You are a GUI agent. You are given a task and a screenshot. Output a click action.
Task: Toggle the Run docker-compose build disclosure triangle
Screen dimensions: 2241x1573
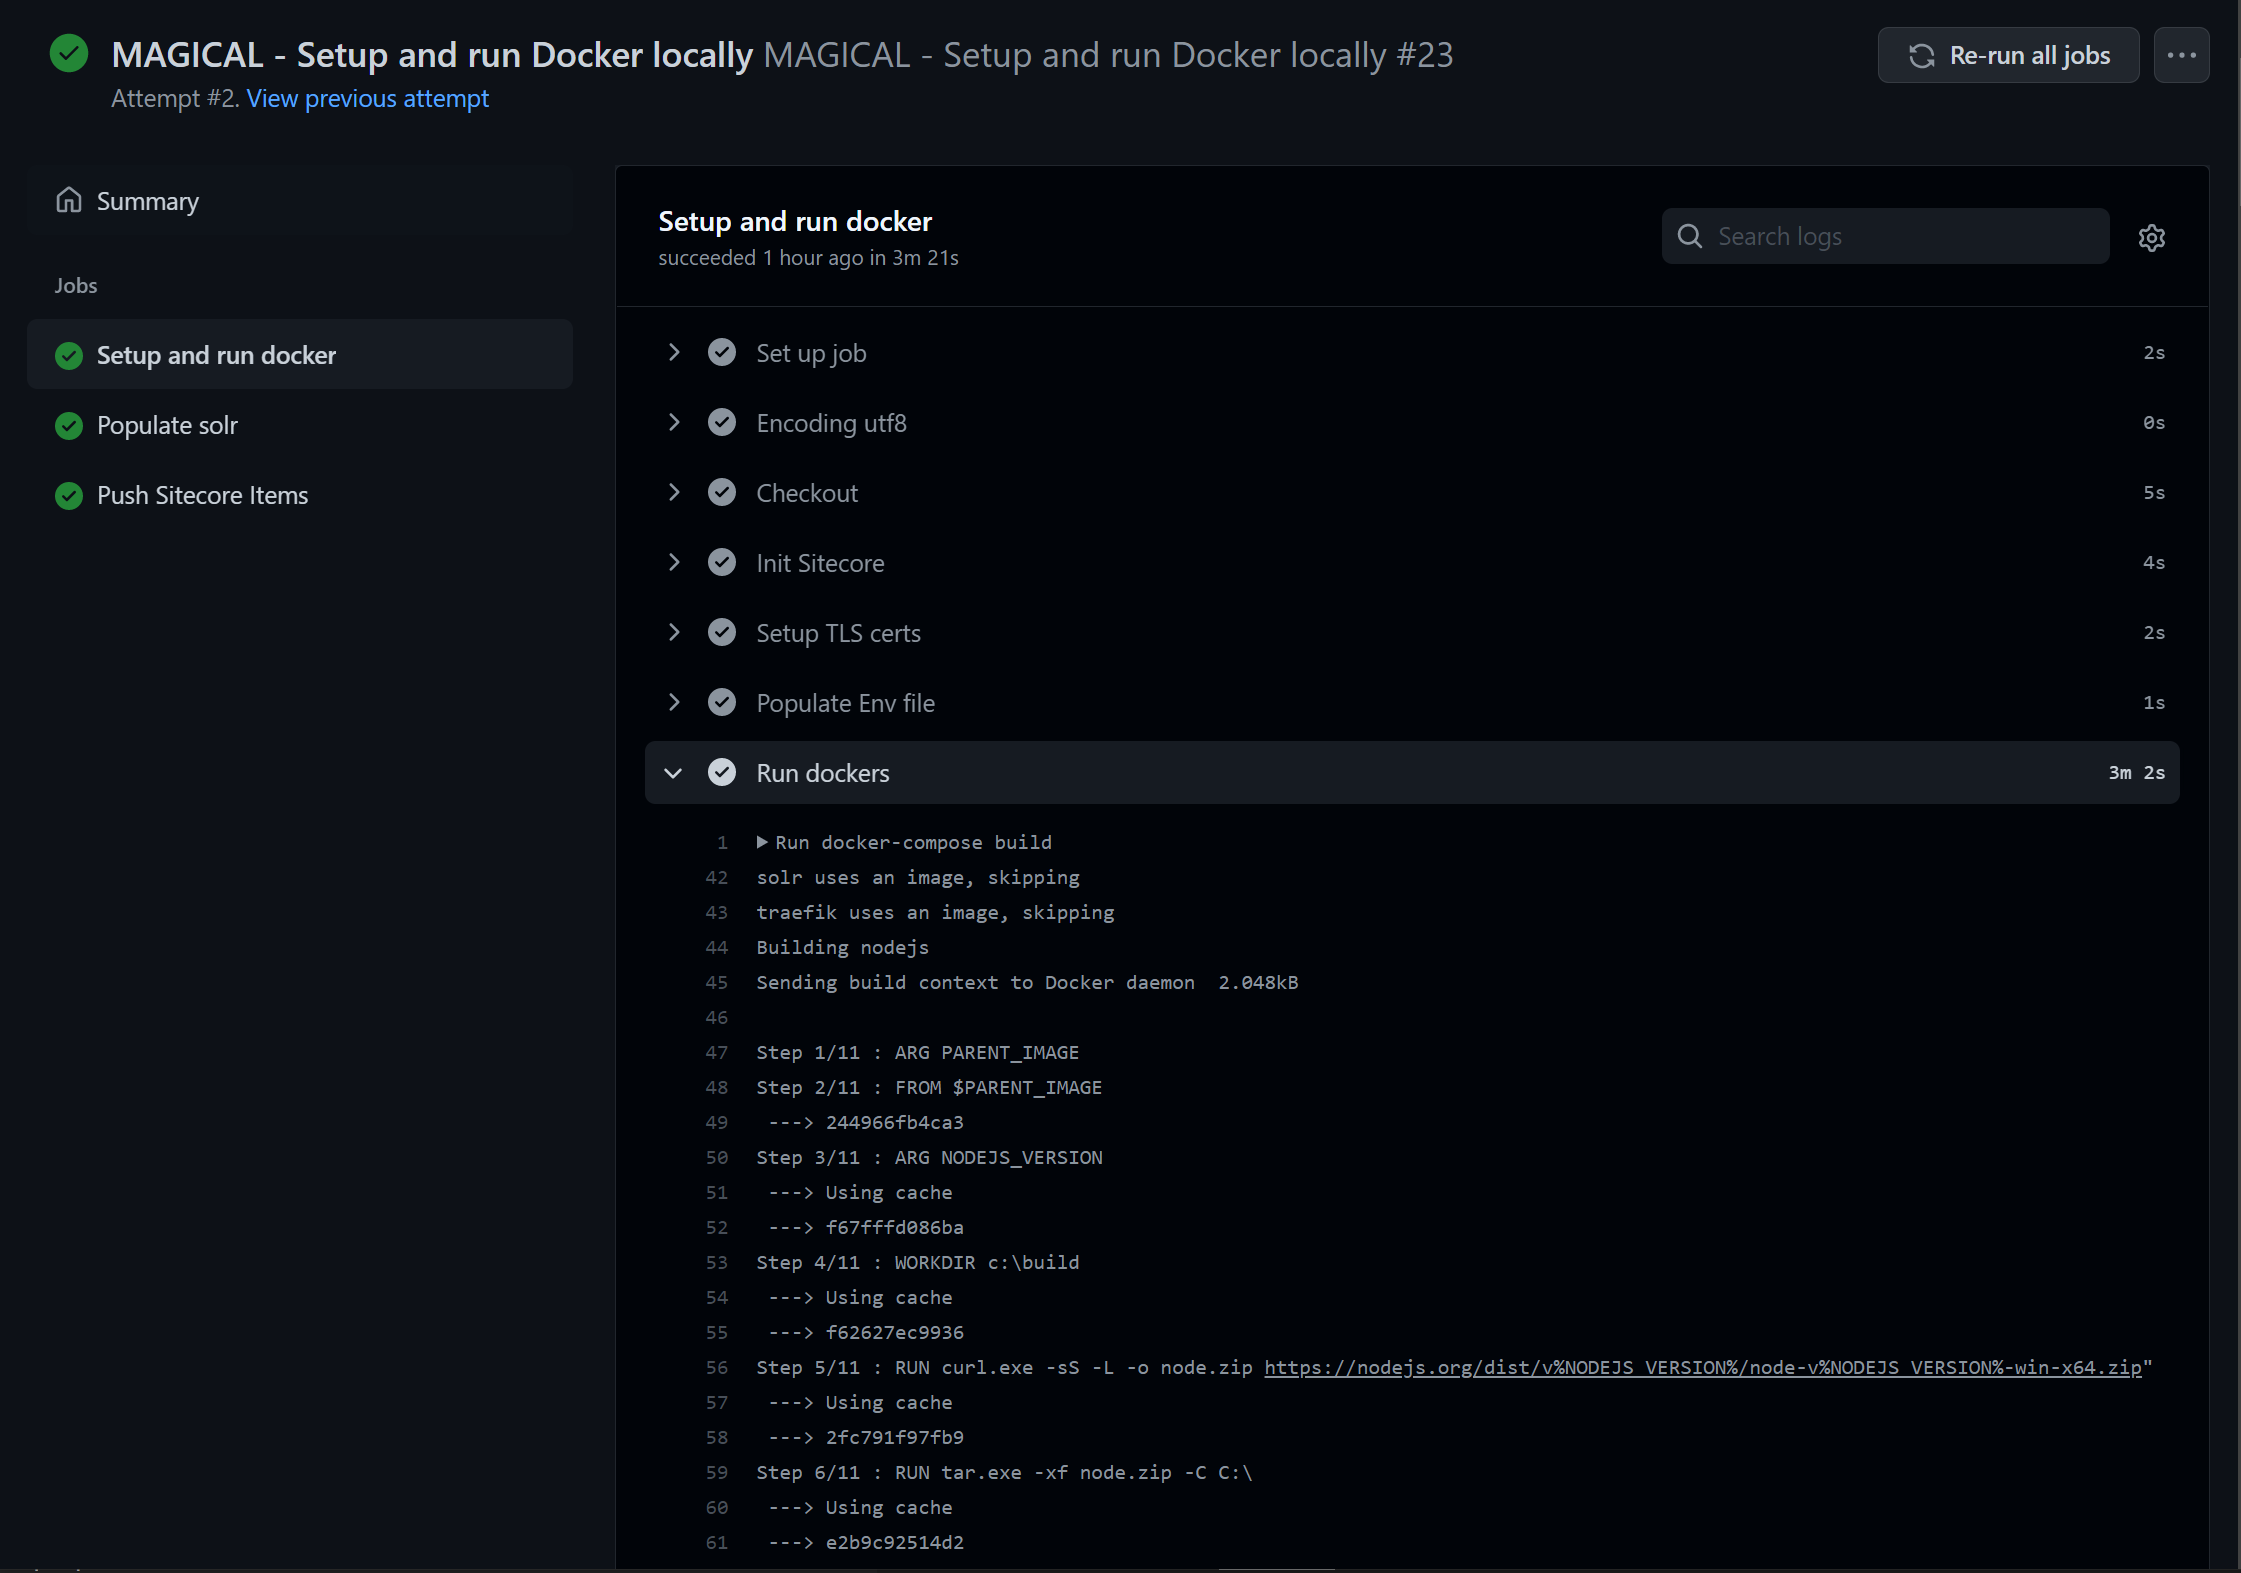(x=762, y=842)
